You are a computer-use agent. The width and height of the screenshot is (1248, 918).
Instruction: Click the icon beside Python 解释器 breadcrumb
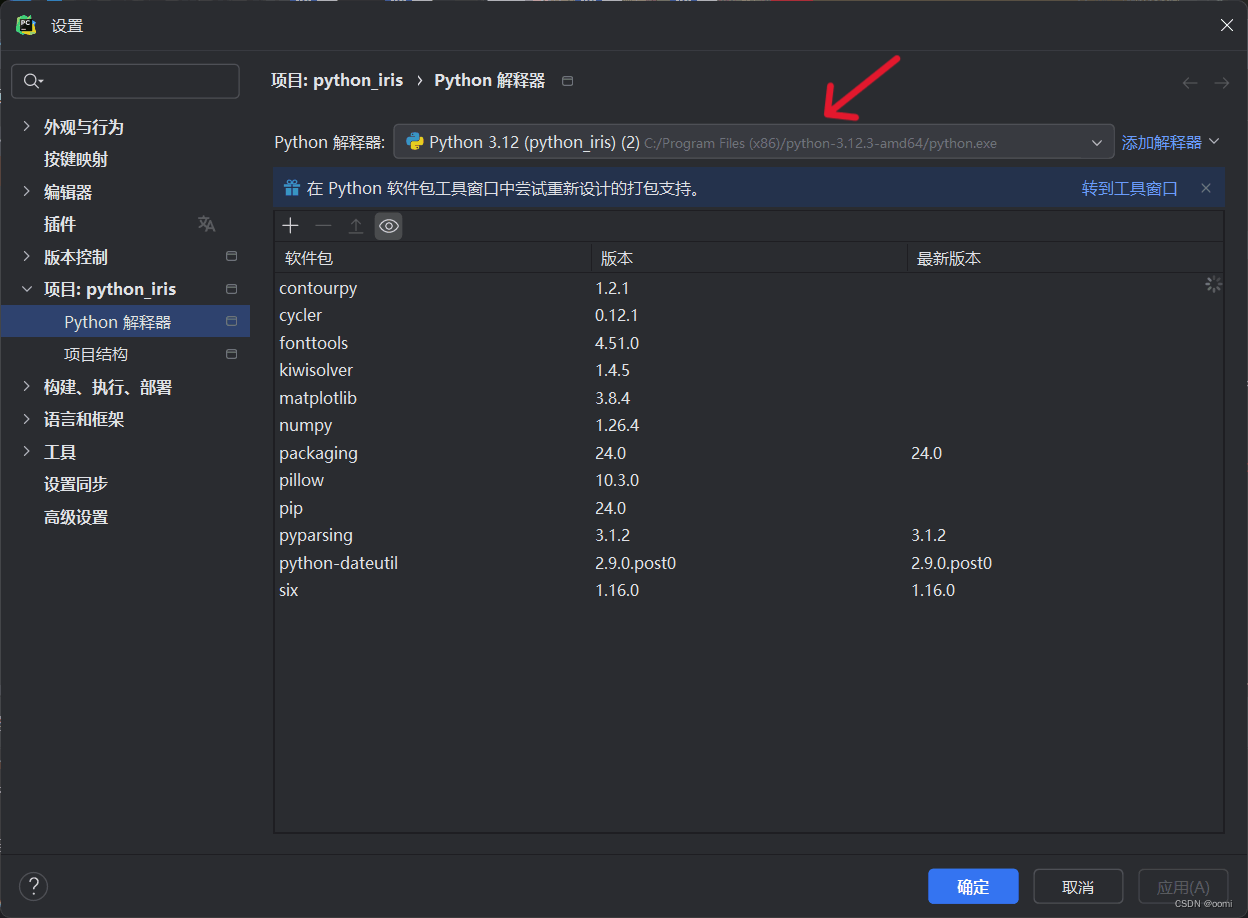coord(568,81)
